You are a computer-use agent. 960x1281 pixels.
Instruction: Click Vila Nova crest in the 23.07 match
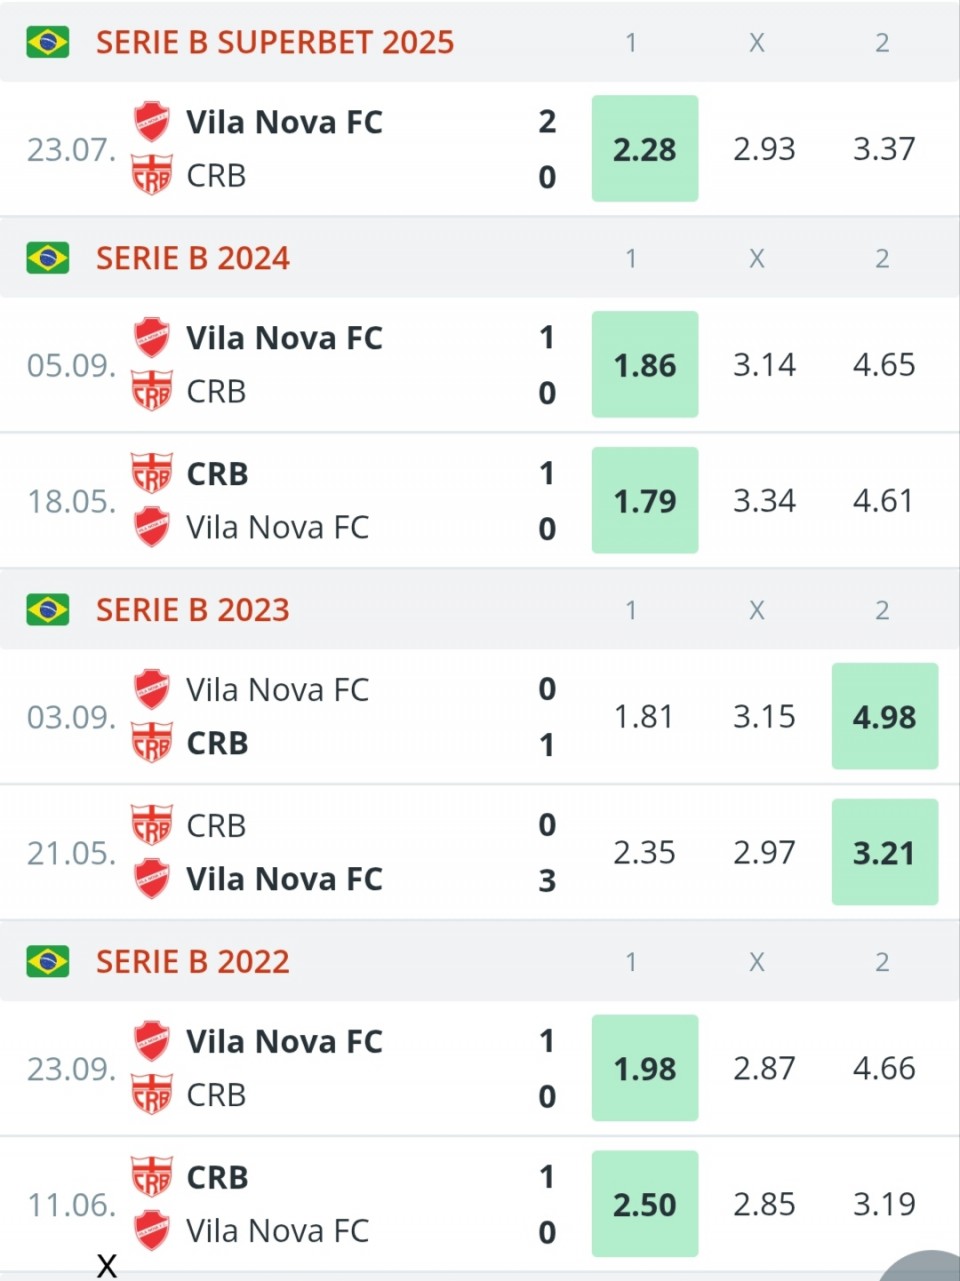click(152, 122)
